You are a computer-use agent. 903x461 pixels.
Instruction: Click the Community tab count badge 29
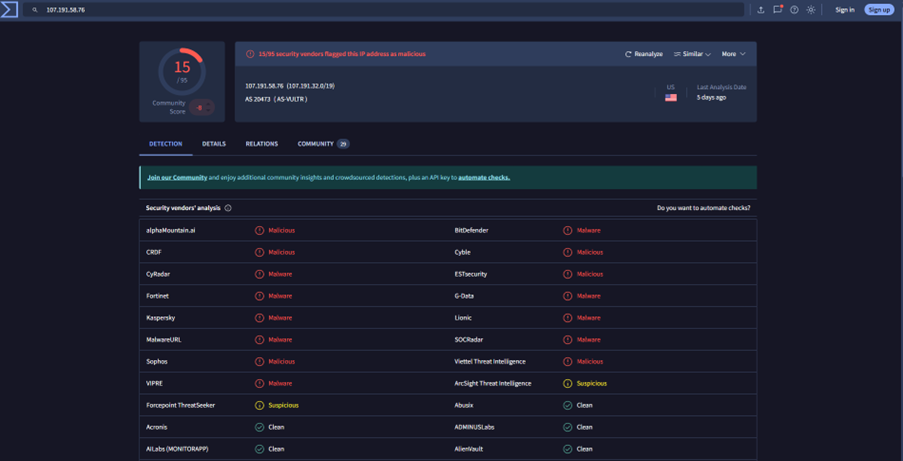[343, 144]
